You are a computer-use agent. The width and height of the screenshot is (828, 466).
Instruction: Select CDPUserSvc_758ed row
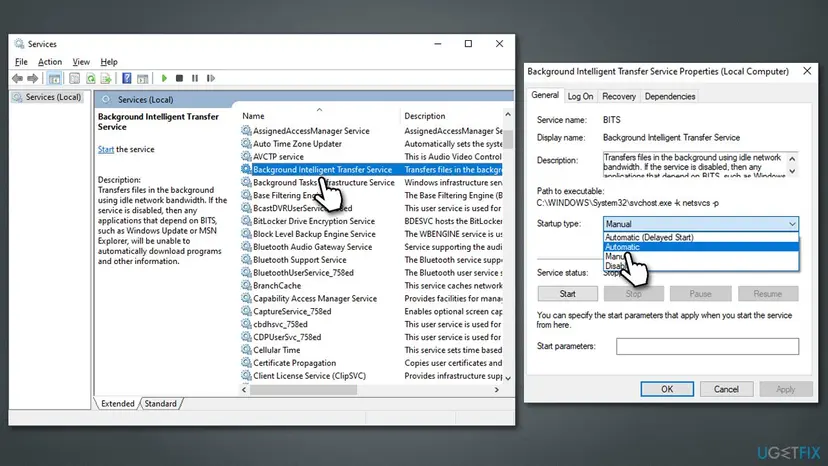click(x=371, y=337)
